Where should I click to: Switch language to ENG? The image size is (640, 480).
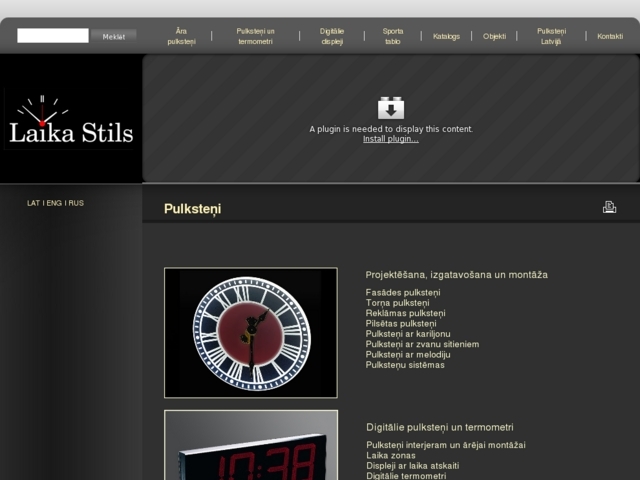[54, 203]
